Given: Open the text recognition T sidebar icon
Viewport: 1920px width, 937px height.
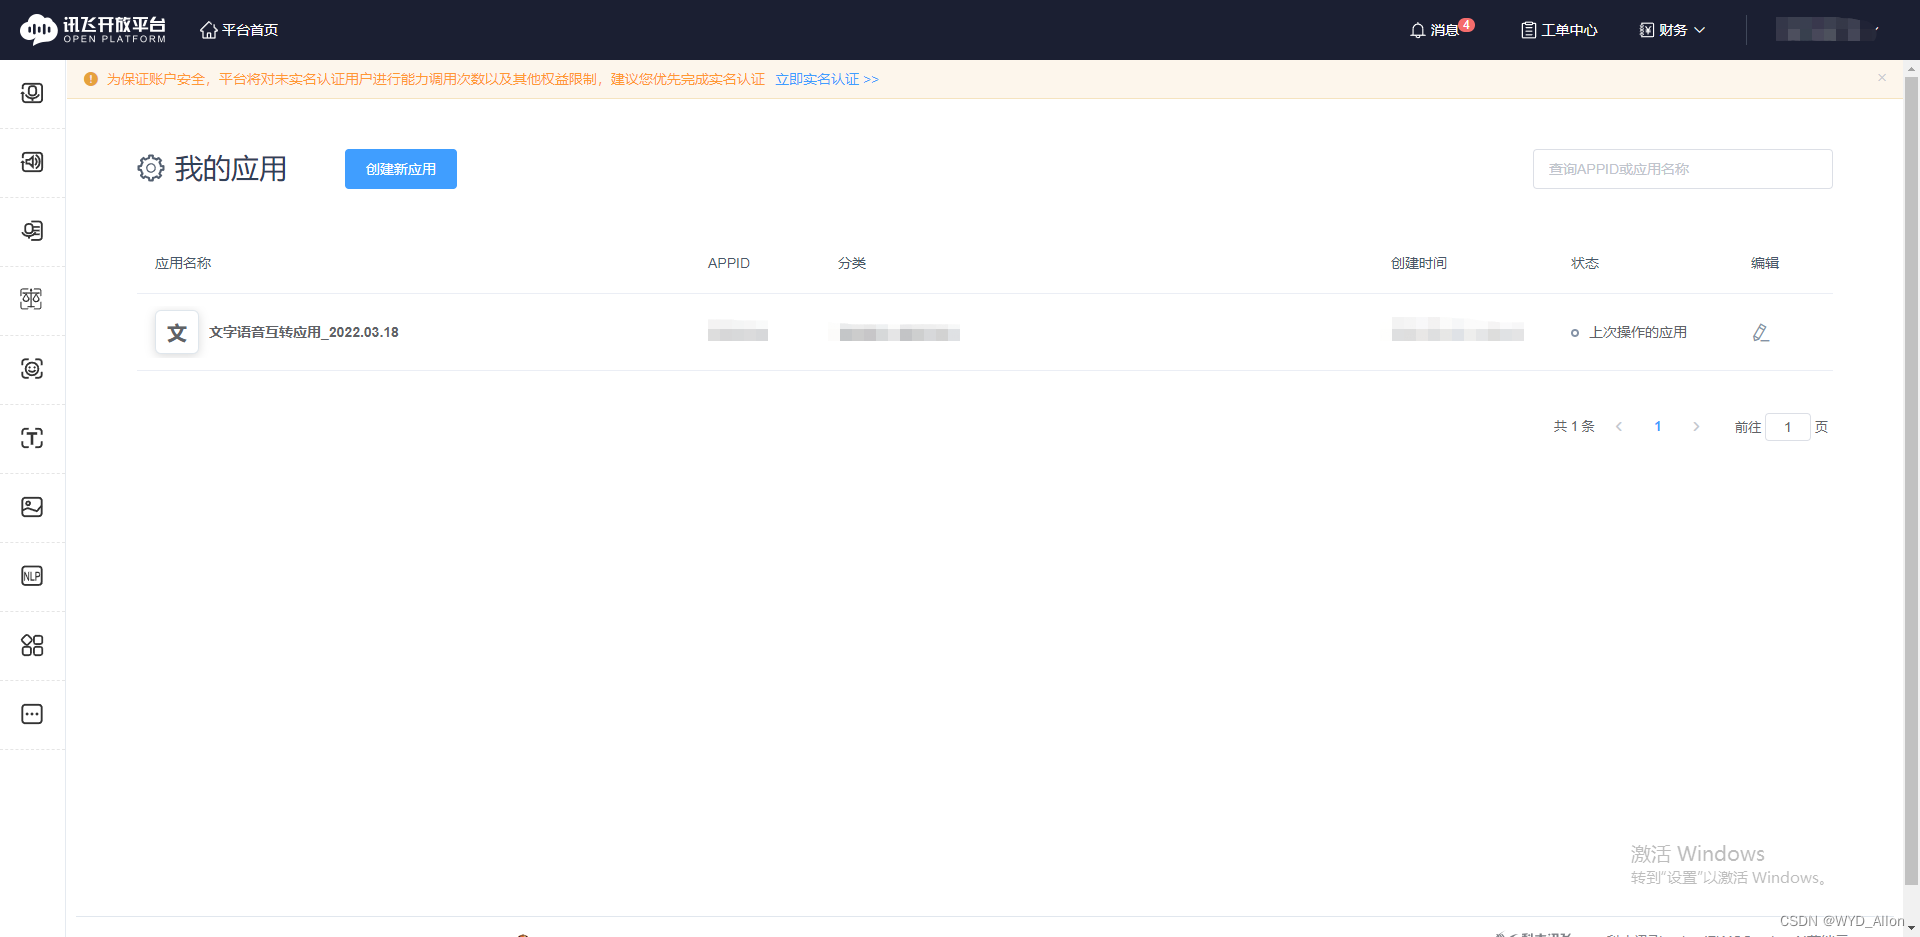Looking at the screenshot, I should [32, 438].
